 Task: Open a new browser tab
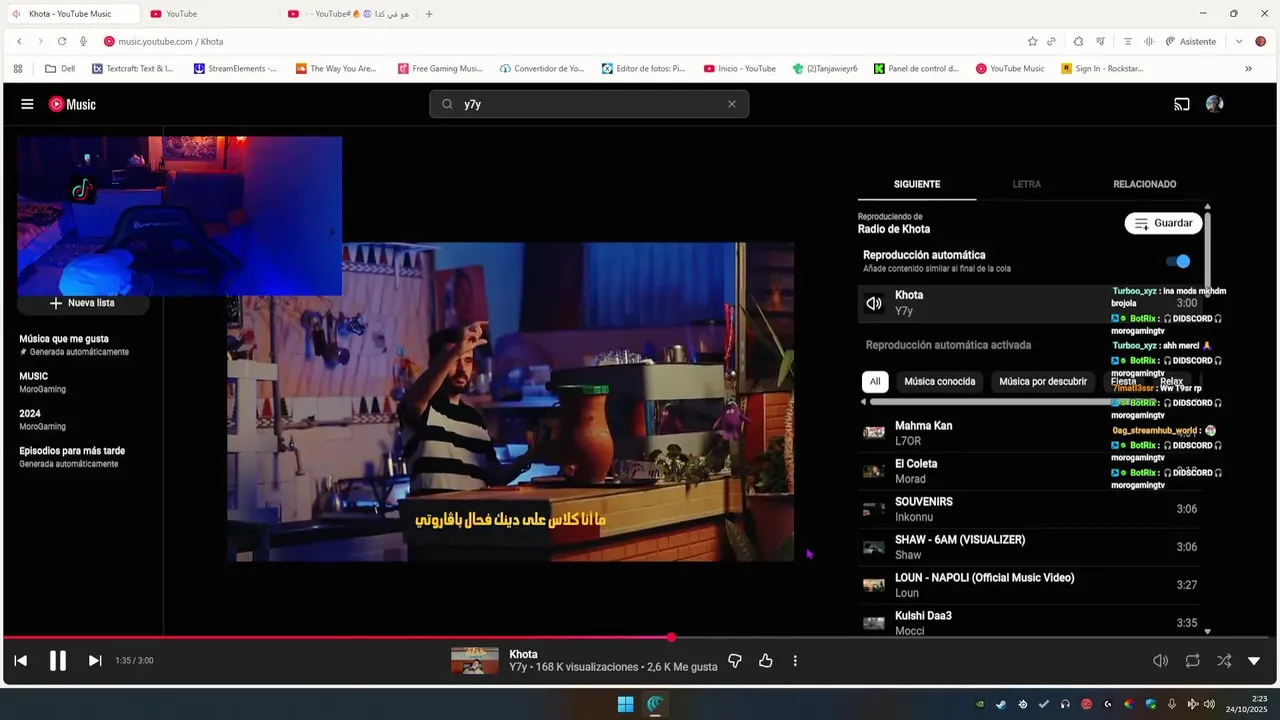[x=429, y=14]
